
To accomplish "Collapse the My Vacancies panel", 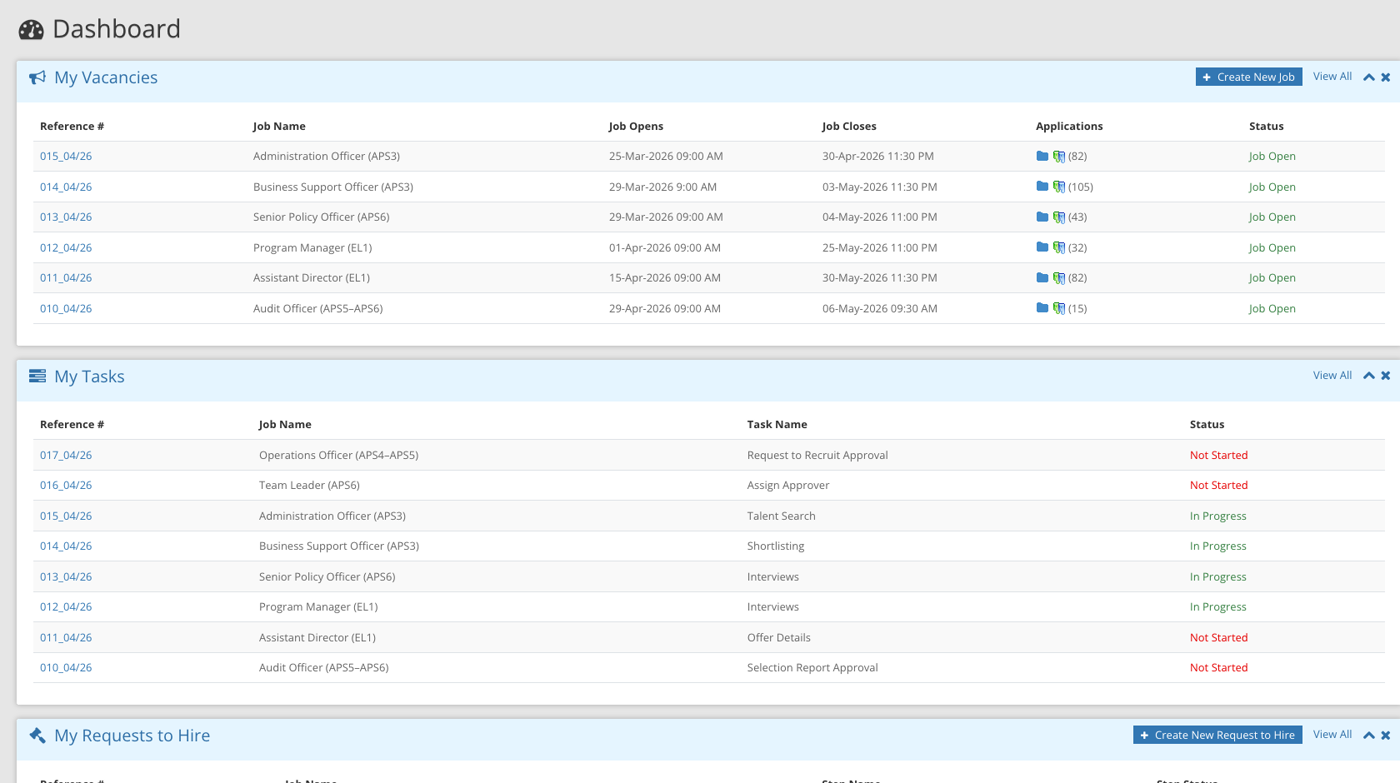I will coord(1369,77).
